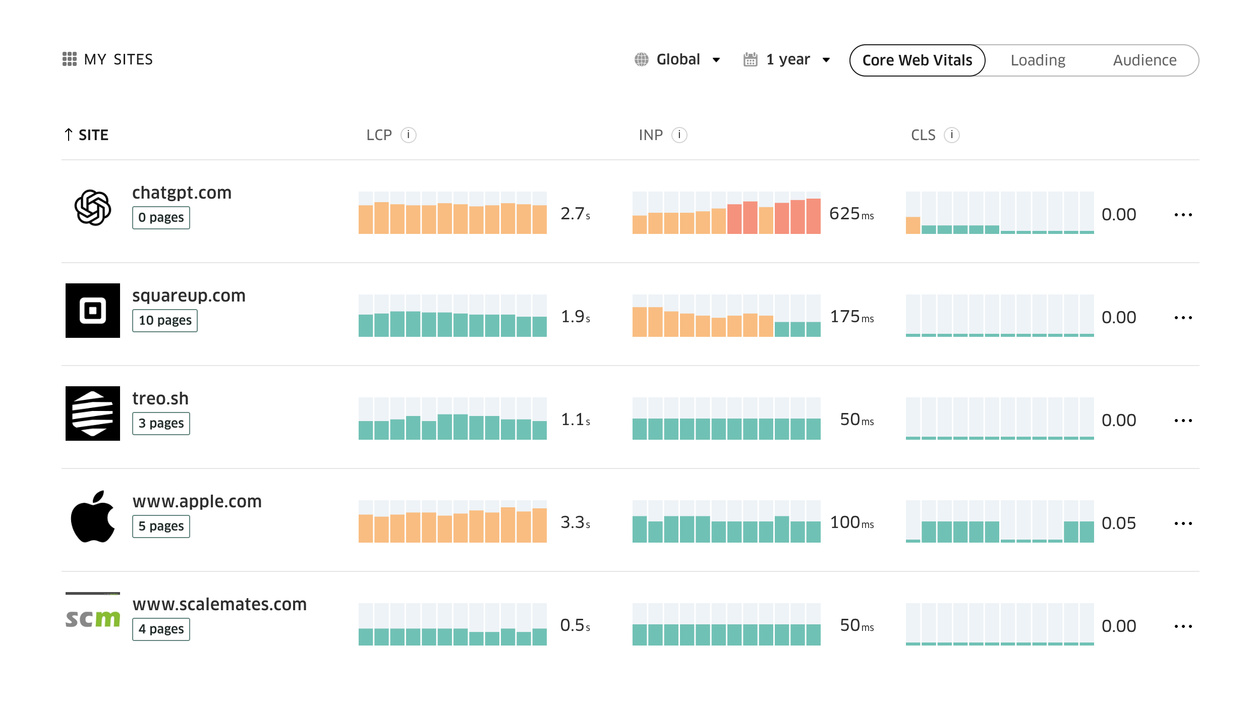Viewport: 1256px width, 714px height.
Task: Sort the list by the SITE column
Action: (86, 135)
